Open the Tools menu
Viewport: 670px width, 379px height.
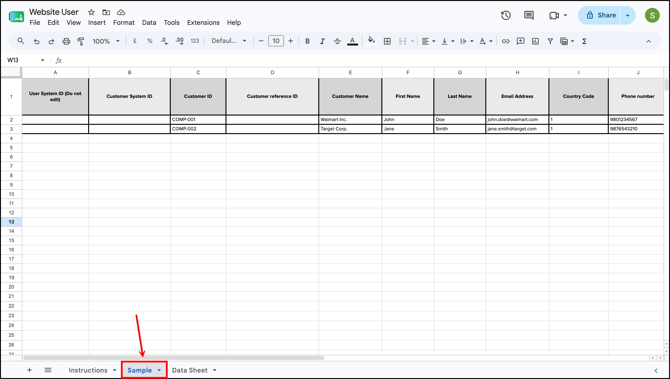[171, 23]
